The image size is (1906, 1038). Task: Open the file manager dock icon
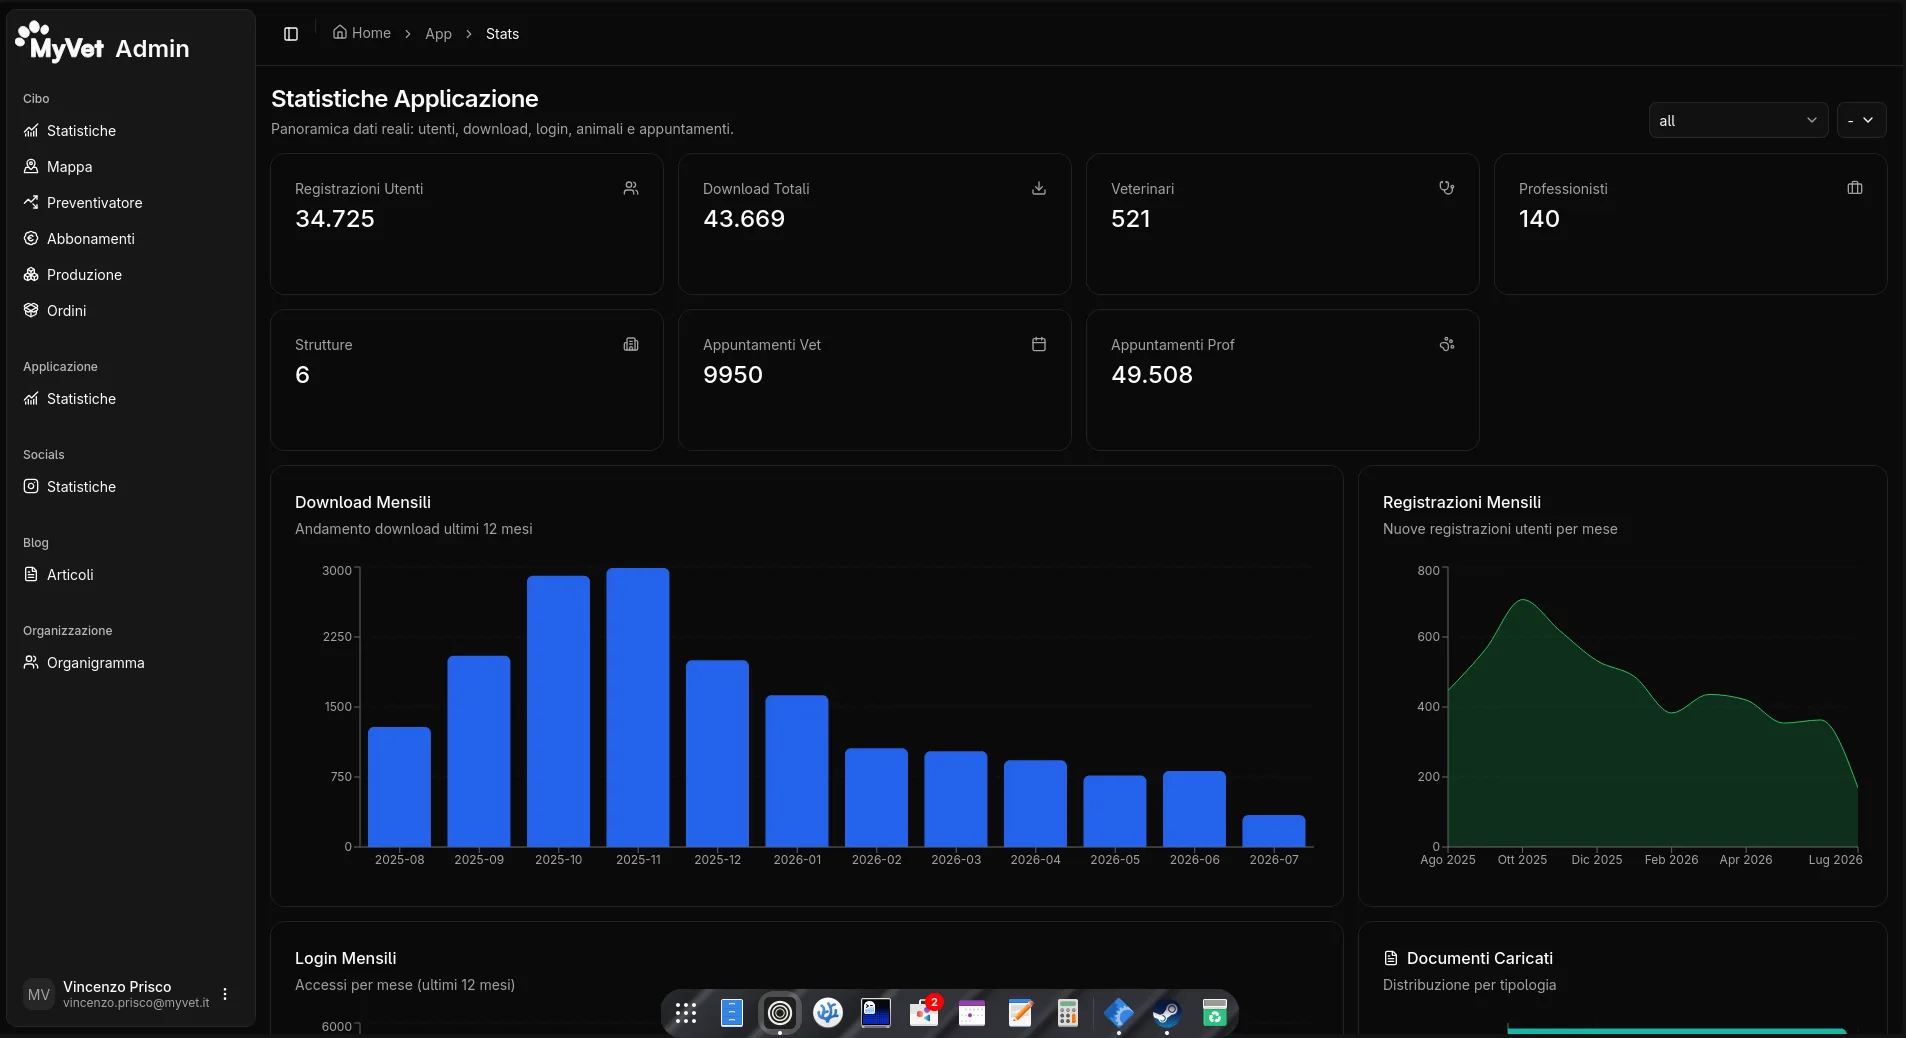732,1013
